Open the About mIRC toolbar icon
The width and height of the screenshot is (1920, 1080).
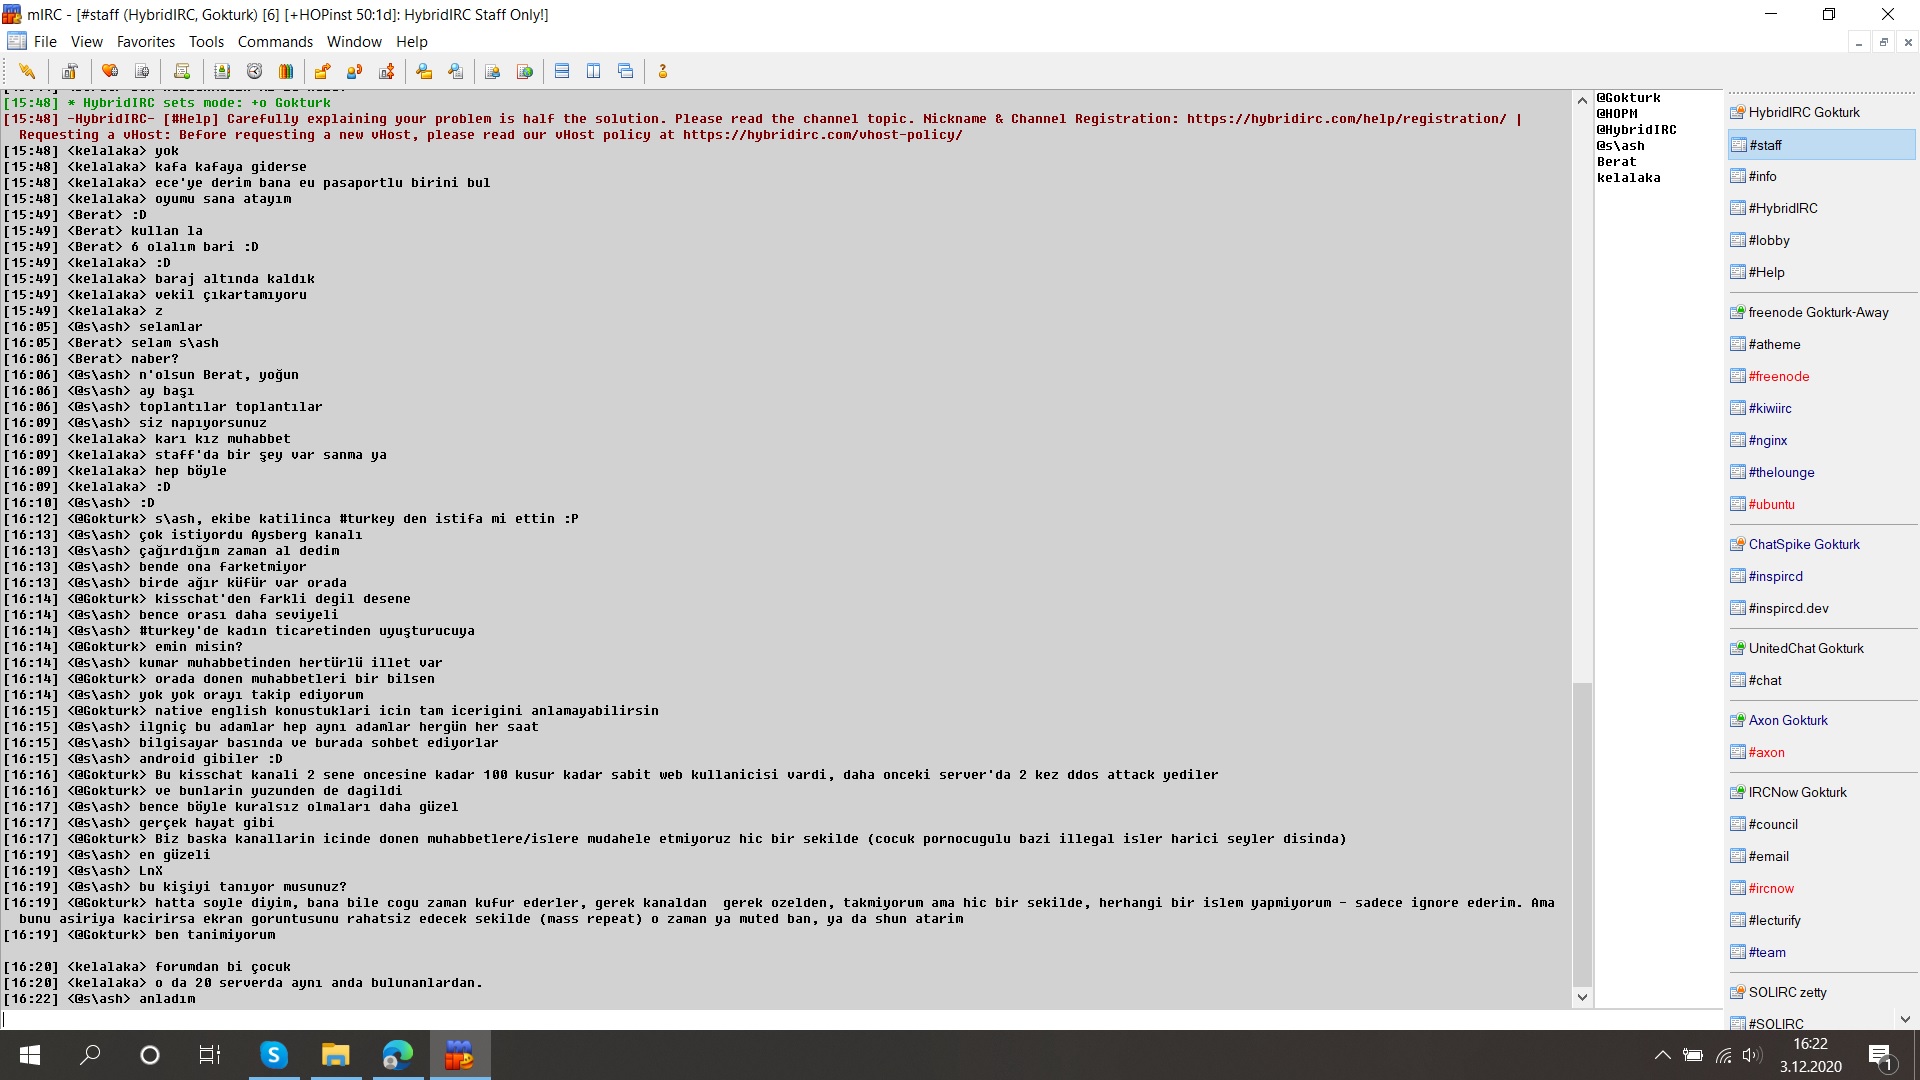tap(662, 71)
